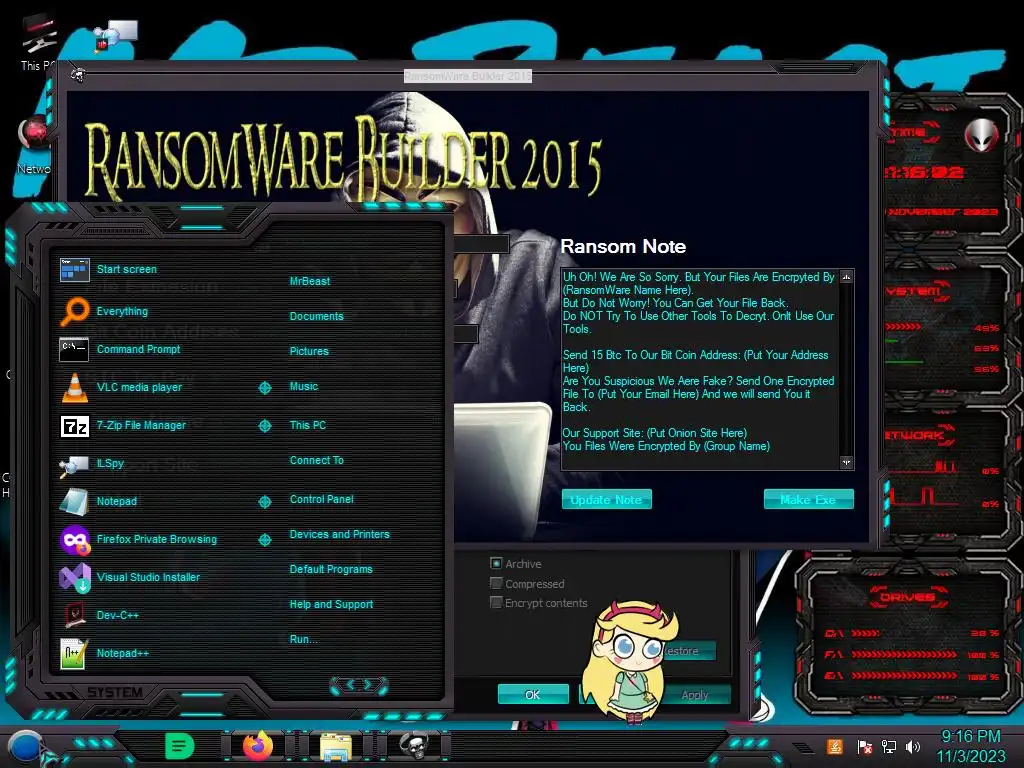Open Notepad++ from the Start menu
This screenshot has height=768, width=1024.
point(104,653)
